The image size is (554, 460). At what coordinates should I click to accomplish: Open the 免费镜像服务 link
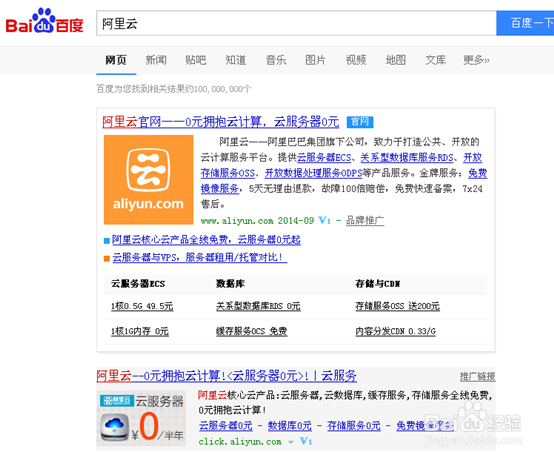point(220,189)
